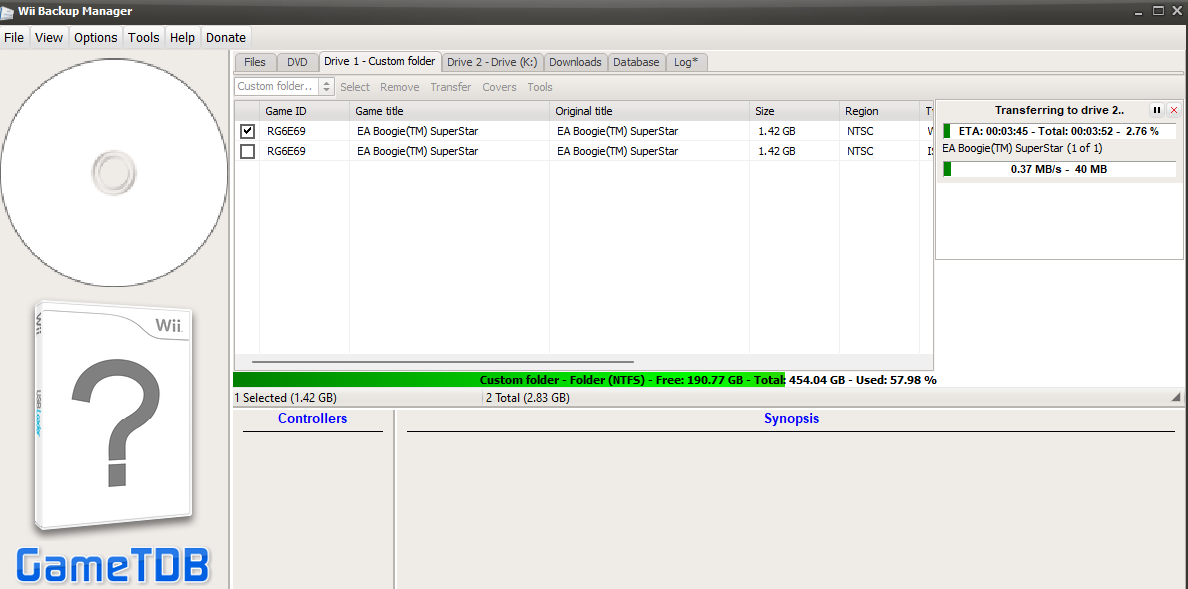Switch to the Drive 2 - Drive (K:) tab

click(x=491, y=62)
